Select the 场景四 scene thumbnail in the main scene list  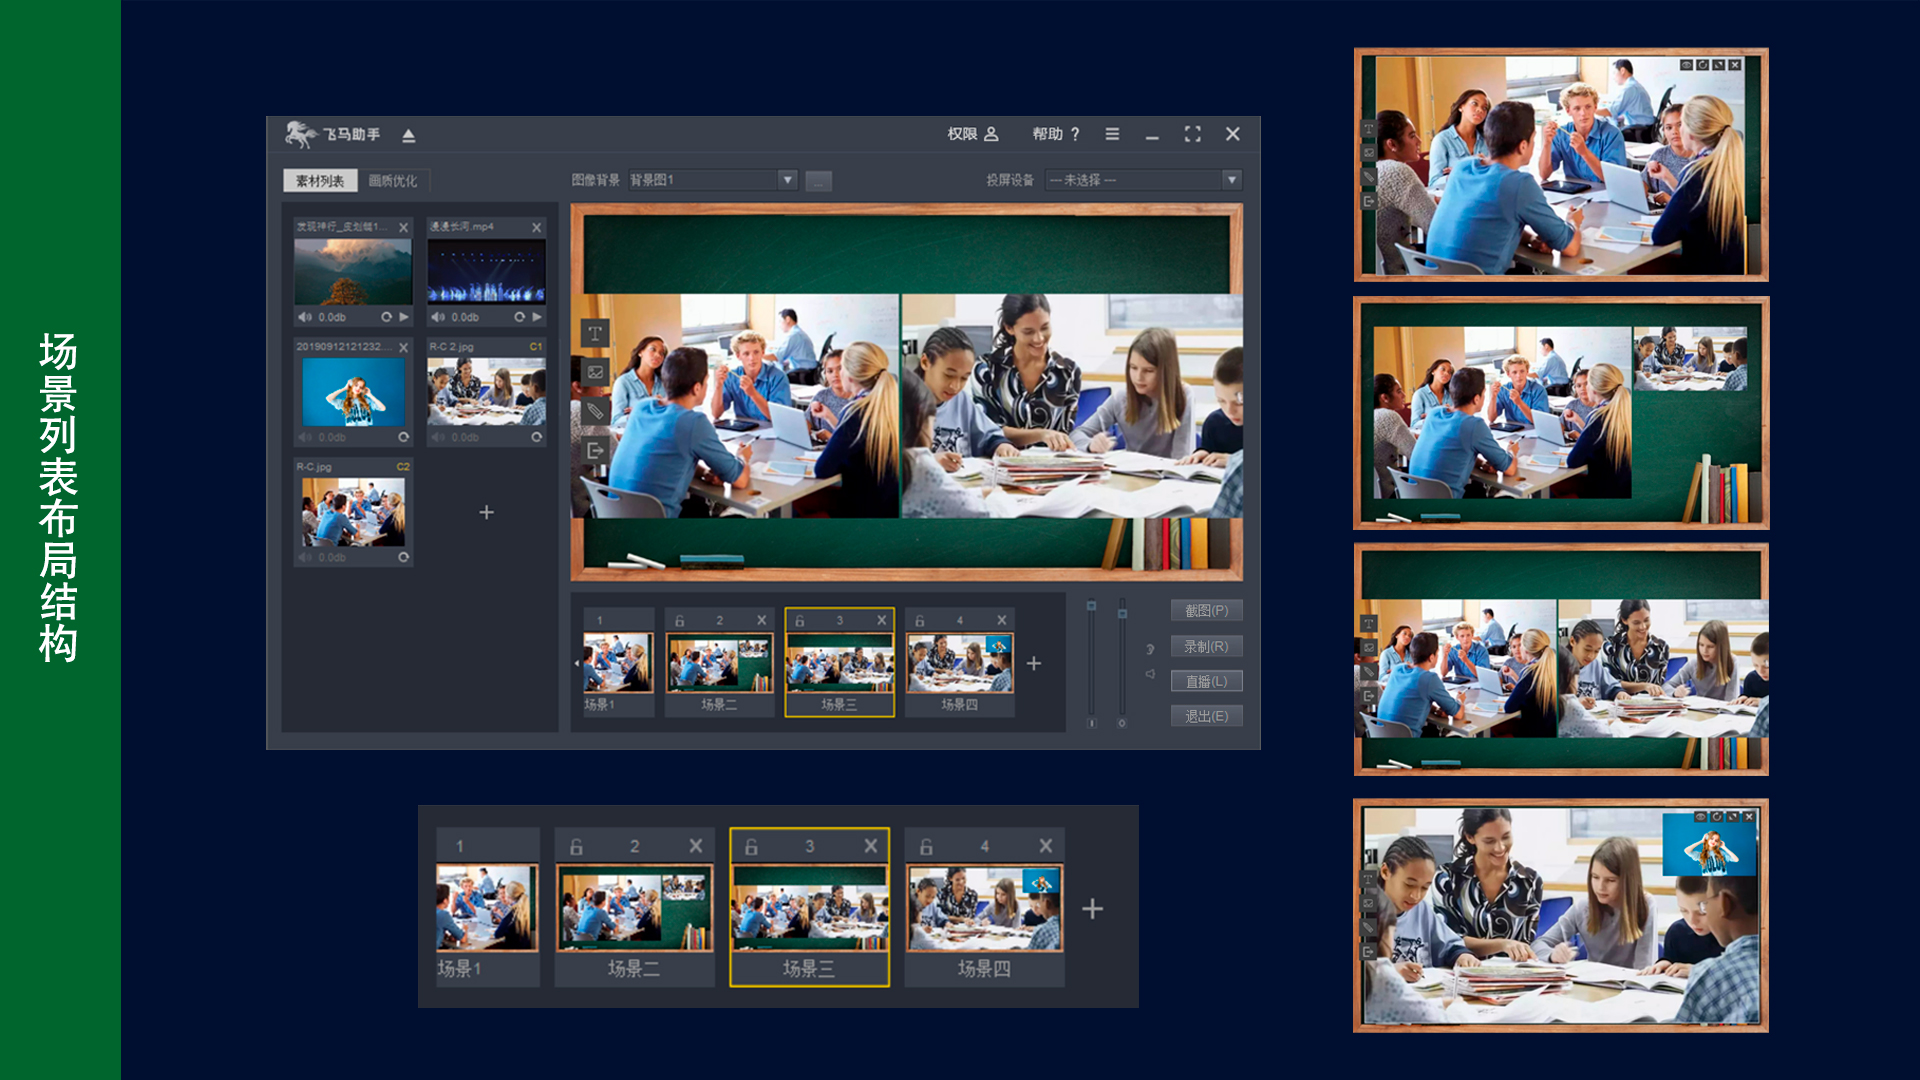[959, 663]
